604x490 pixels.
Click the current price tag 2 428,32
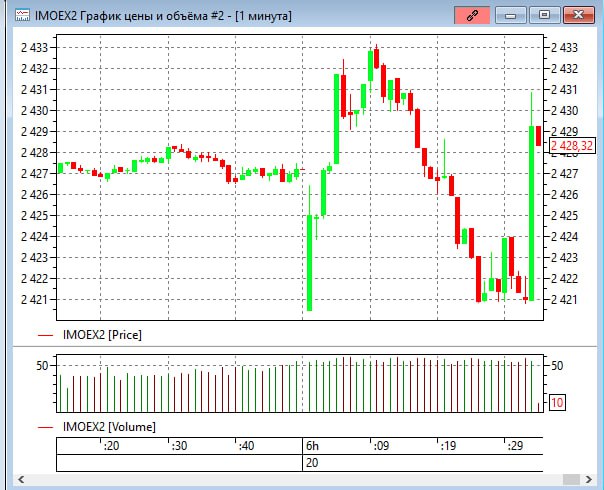[572, 146]
